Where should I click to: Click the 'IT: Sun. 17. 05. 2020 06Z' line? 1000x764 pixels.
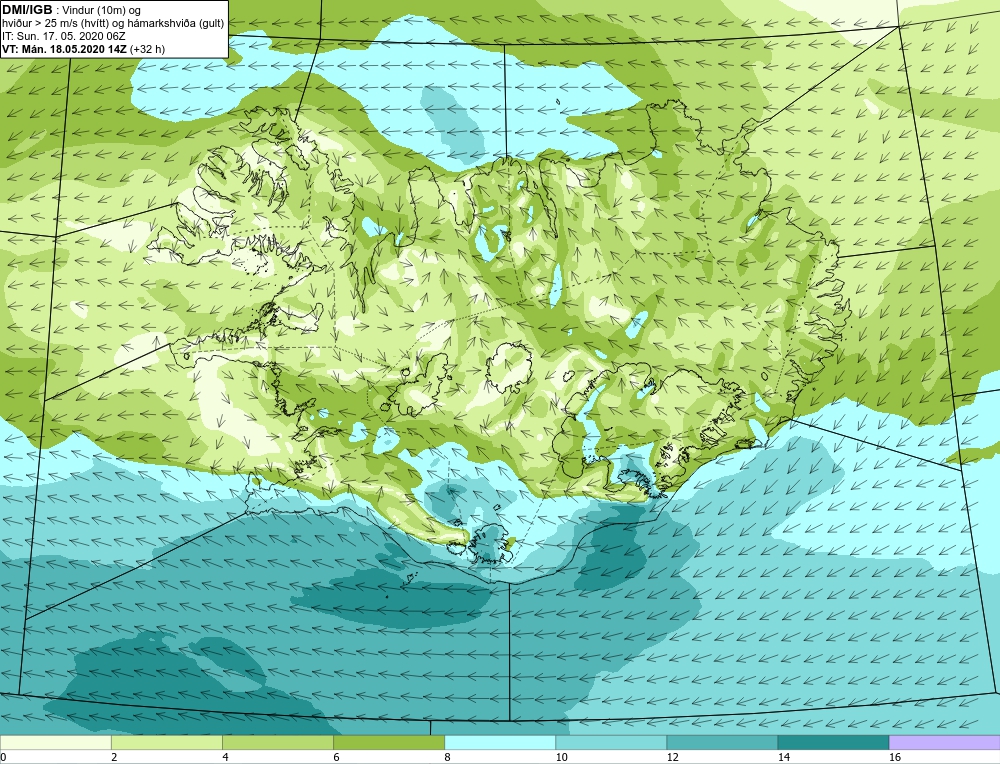tap(64, 36)
